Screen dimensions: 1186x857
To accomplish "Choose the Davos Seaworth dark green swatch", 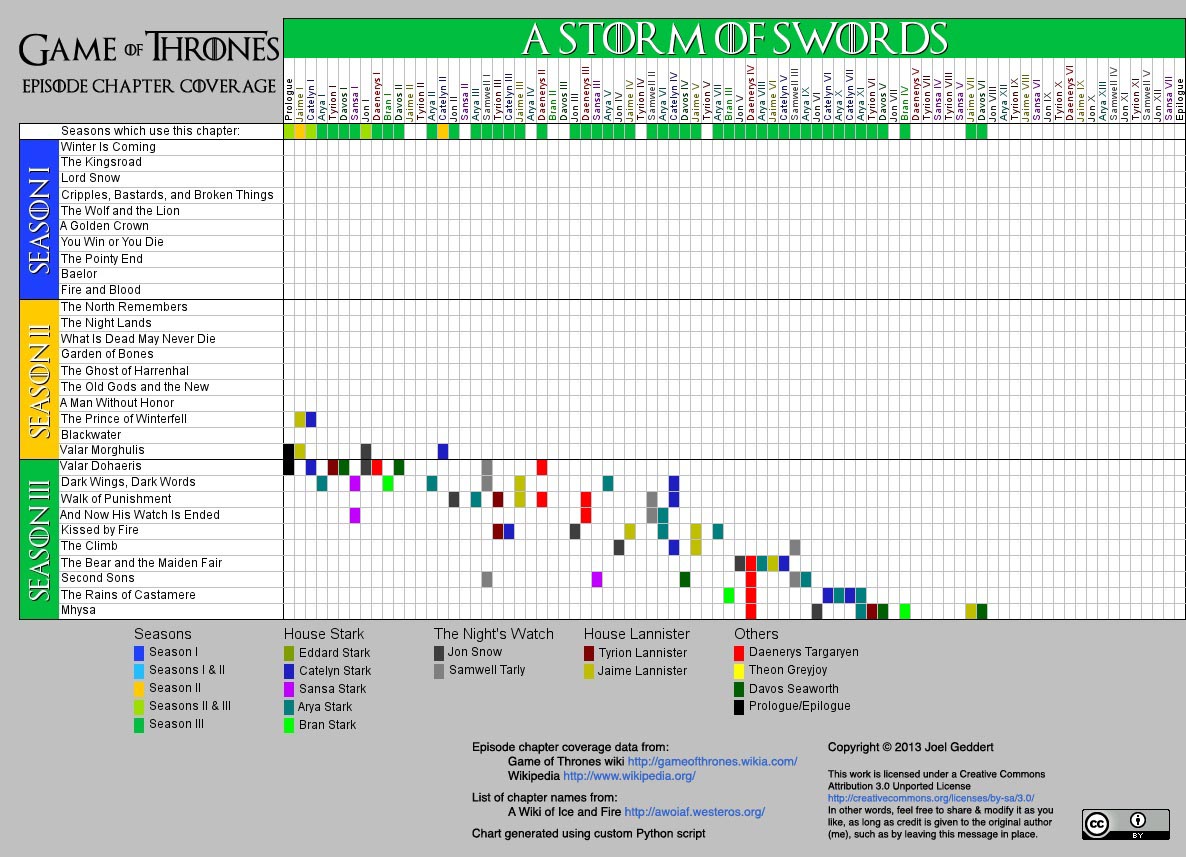I will click(x=739, y=689).
